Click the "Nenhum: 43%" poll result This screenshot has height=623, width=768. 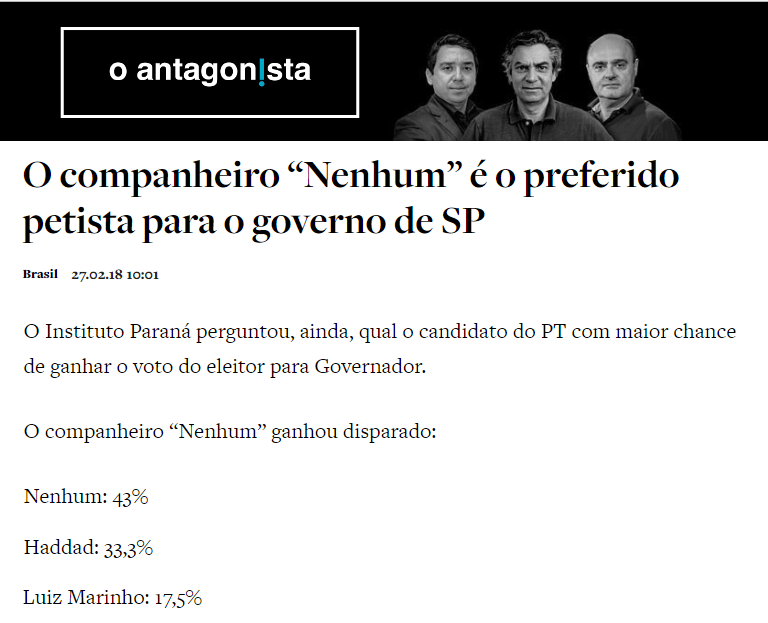[85, 497]
